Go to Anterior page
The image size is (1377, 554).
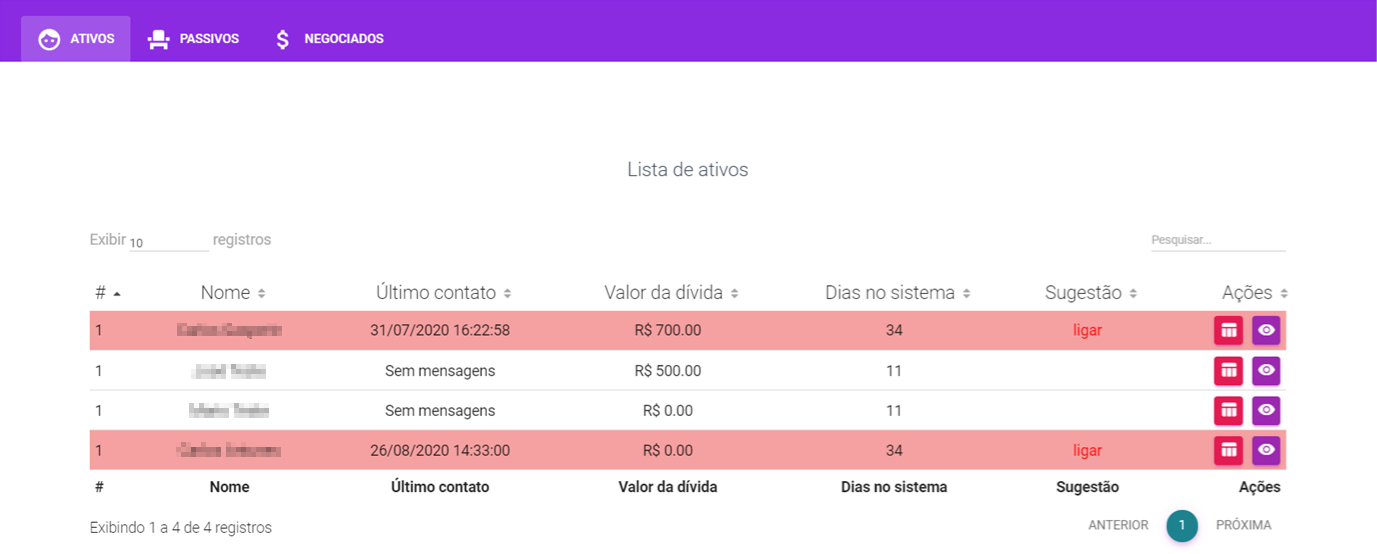point(1118,525)
